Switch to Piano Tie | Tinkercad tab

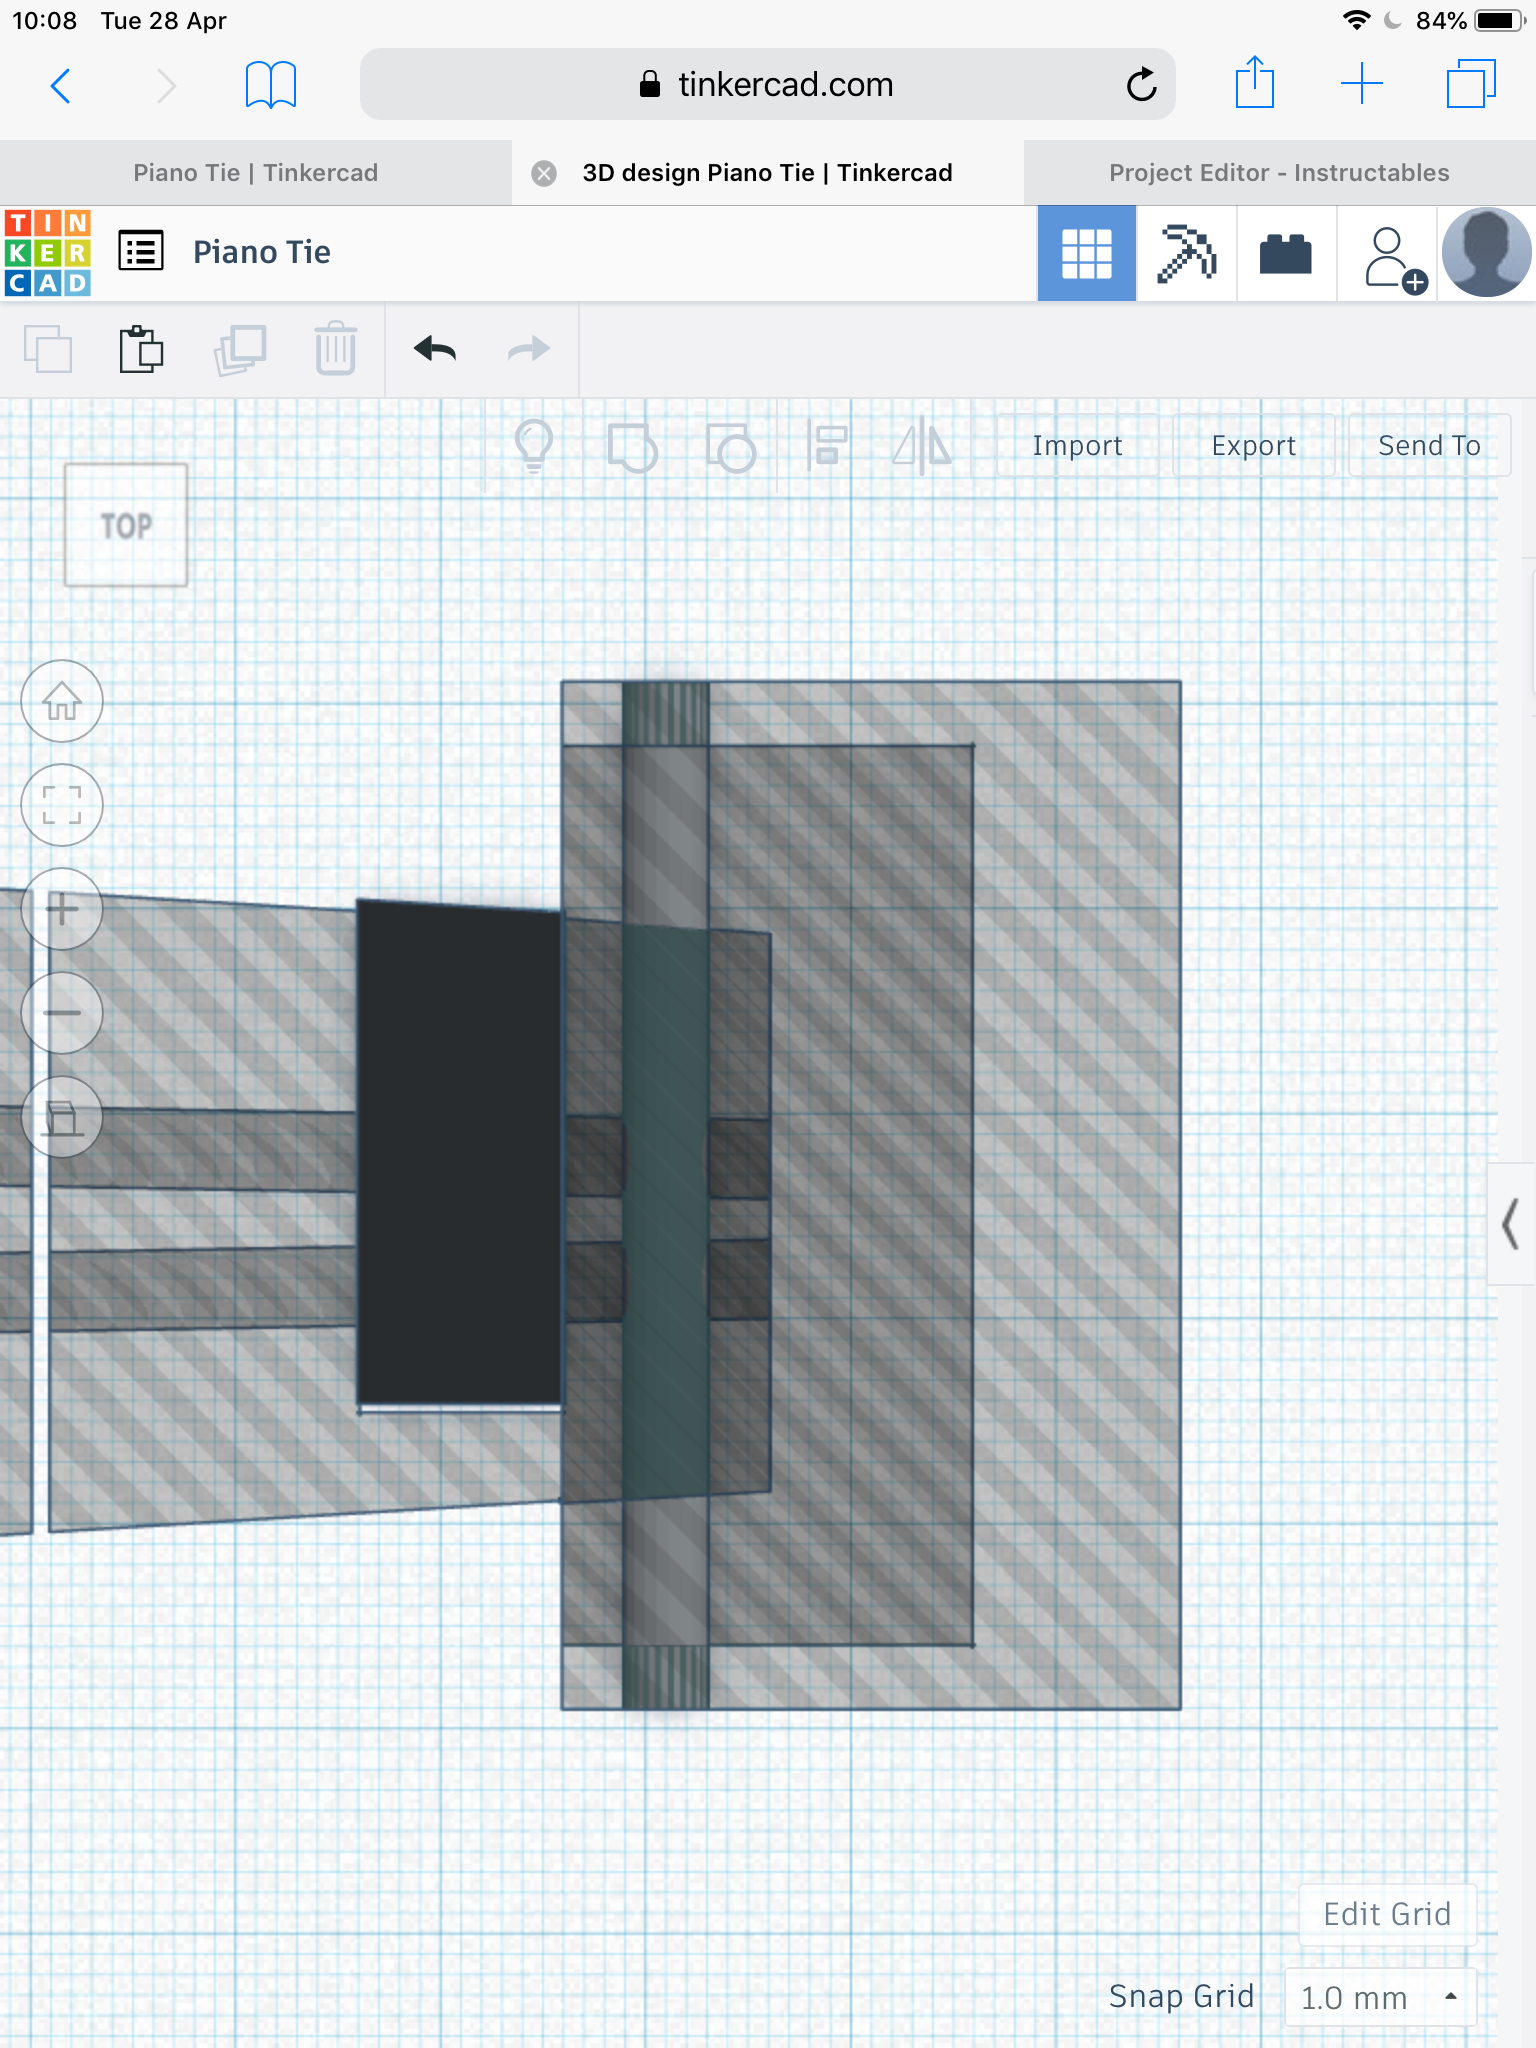coord(256,173)
